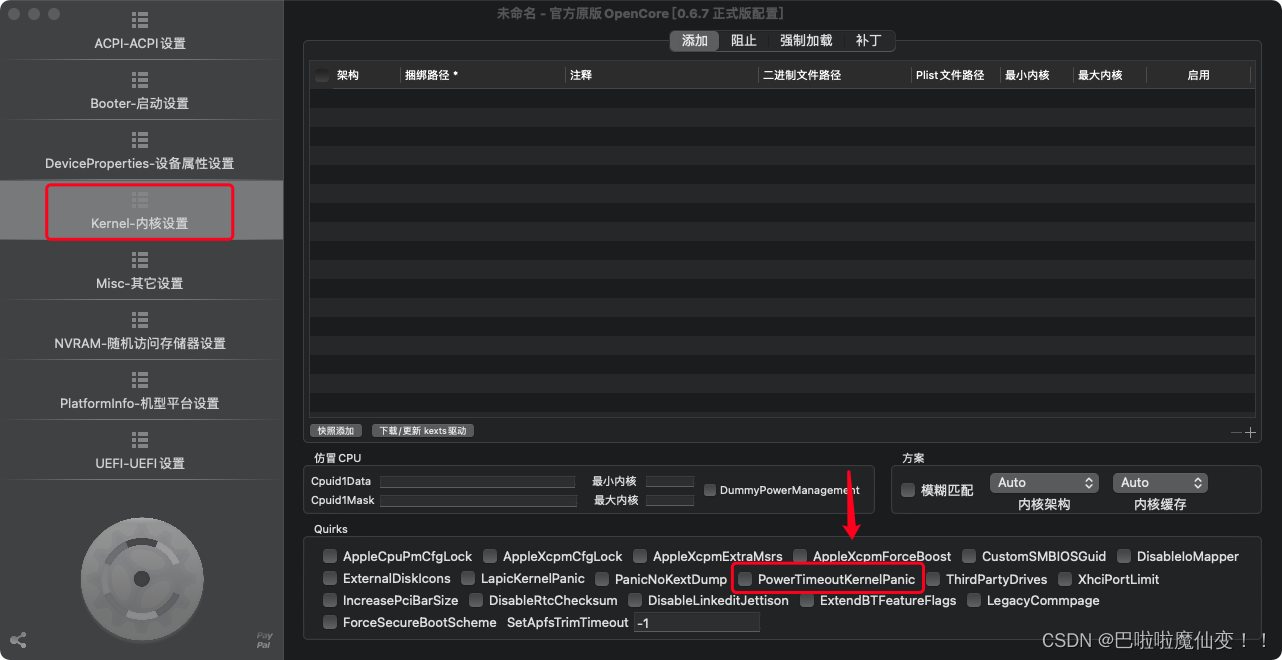The width and height of the screenshot is (1282, 660).
Task: Toggle ExternalDiskIcons checkbox
Action: click(330, 578)
